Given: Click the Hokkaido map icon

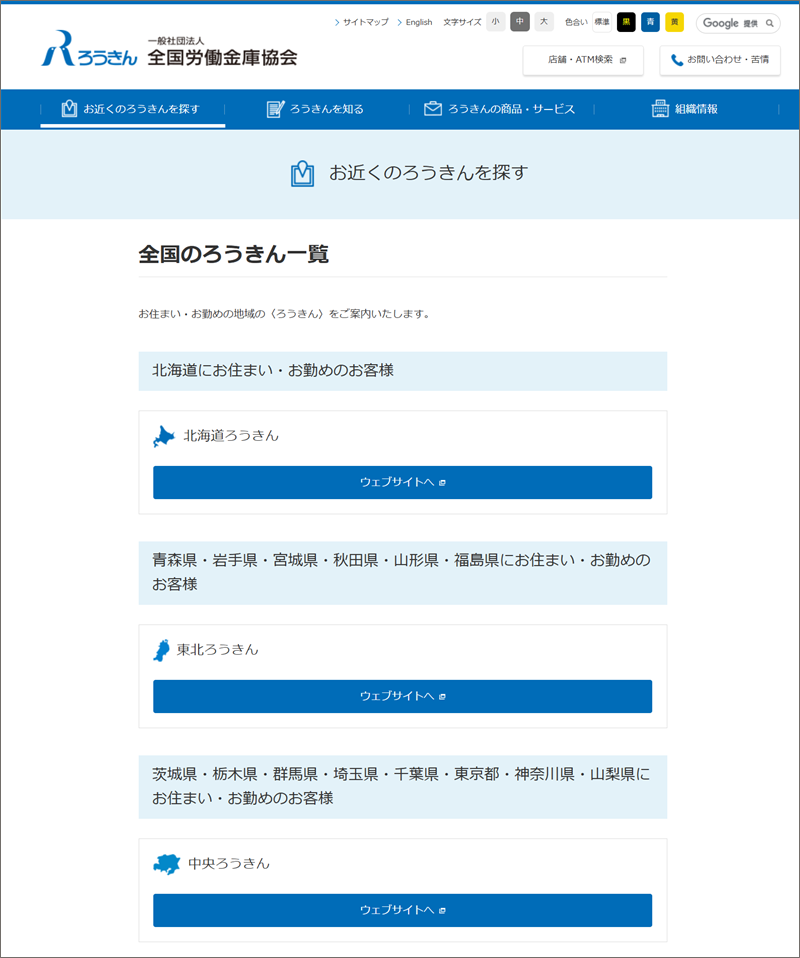Looking at the screenshot, I should click(164, 436).
